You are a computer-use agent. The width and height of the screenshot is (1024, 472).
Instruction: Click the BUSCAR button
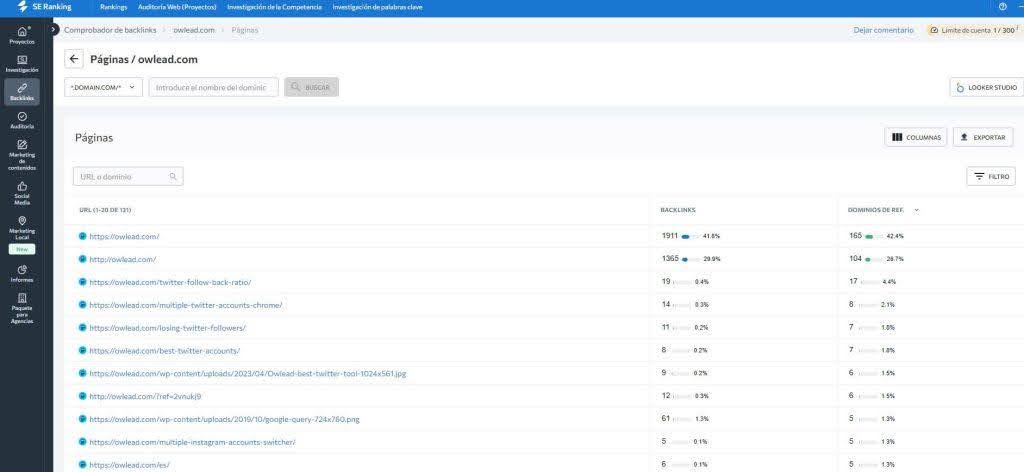coord(312,87)
